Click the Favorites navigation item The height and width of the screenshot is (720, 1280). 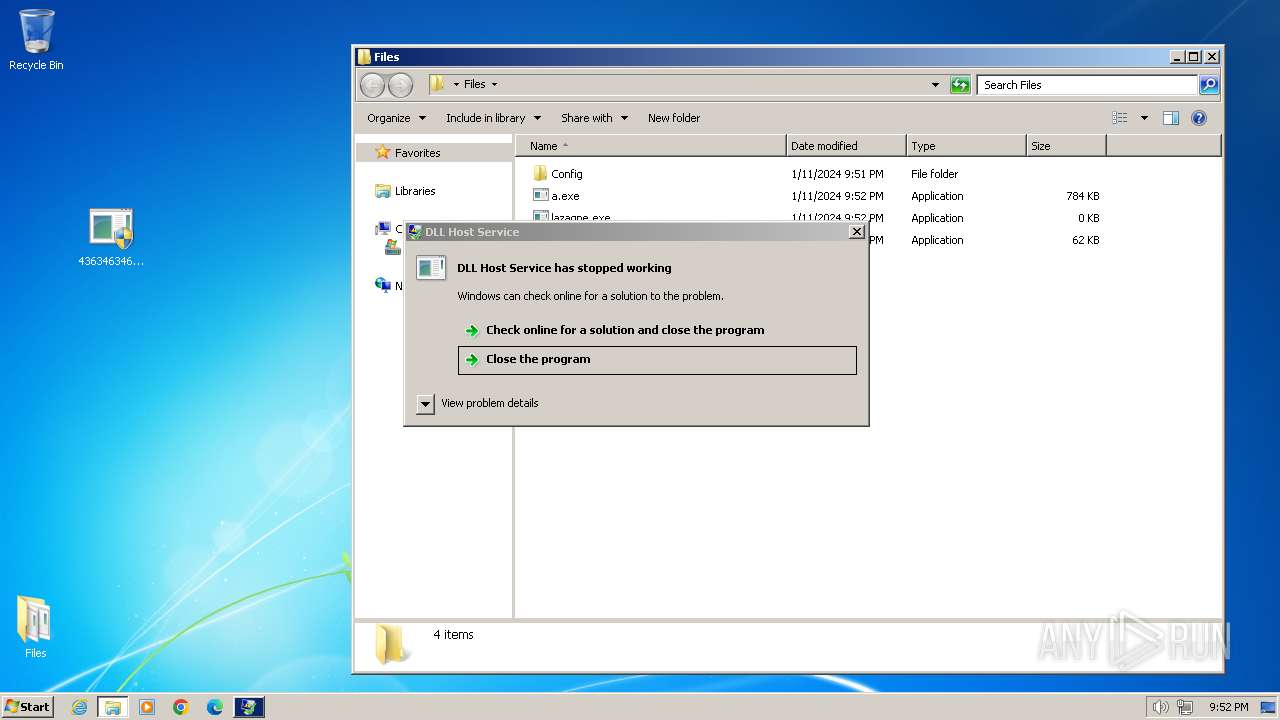[x=434, y=153]
